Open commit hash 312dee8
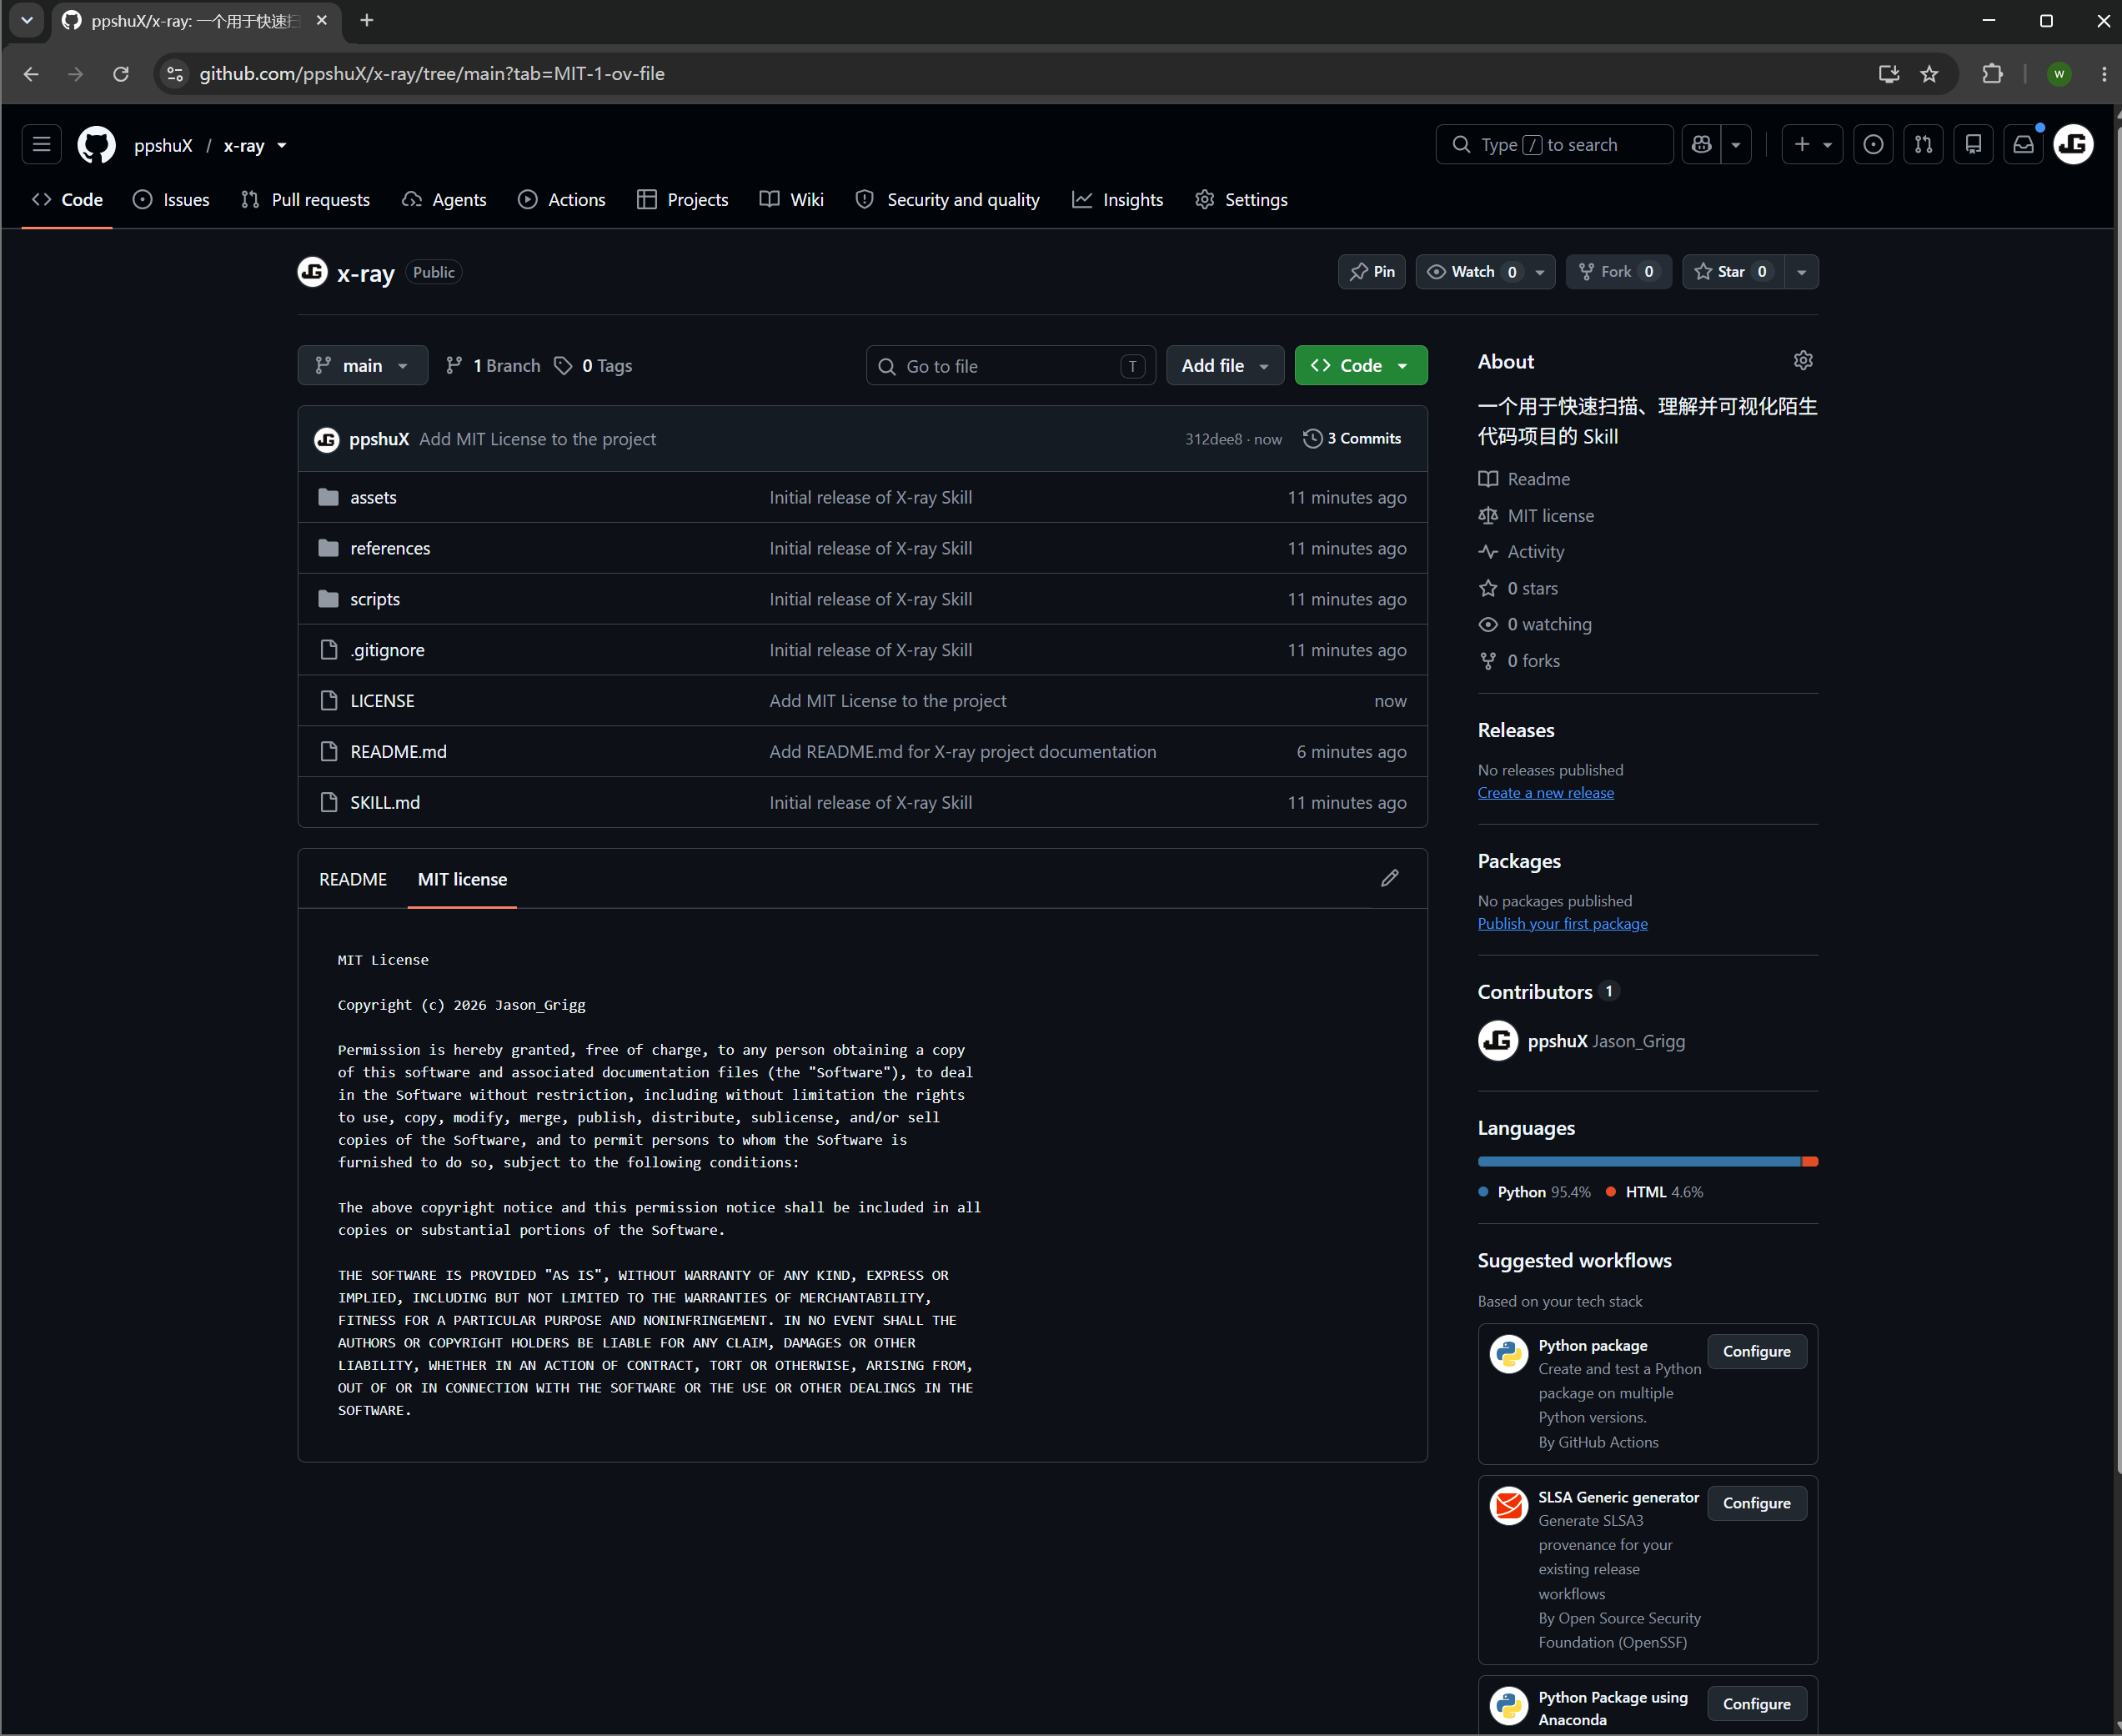Viewport: 2122px width, 1736px height. pyautogui.click(x=1213, y=440)
